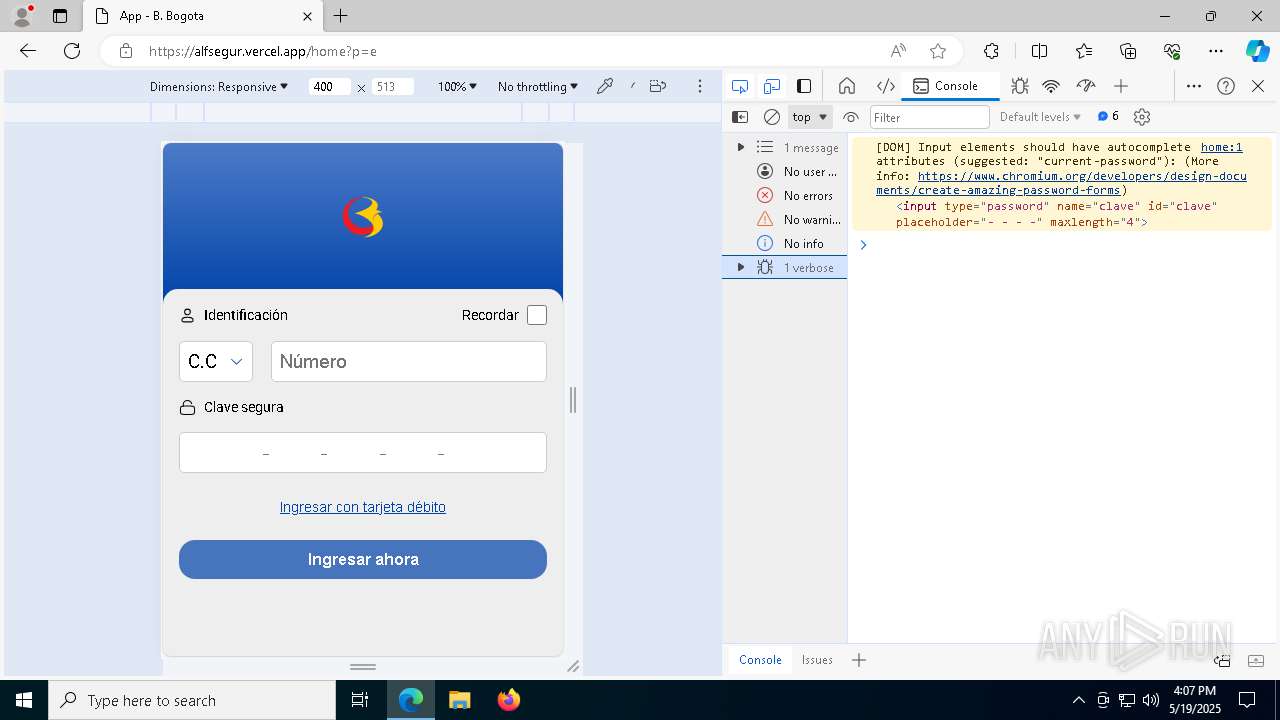Image resolution: width=1280 pixels, height=720 pixels.
Task: Open Edge Favorites list icon
Action: pyautogui.click(x=1084, y=51)
